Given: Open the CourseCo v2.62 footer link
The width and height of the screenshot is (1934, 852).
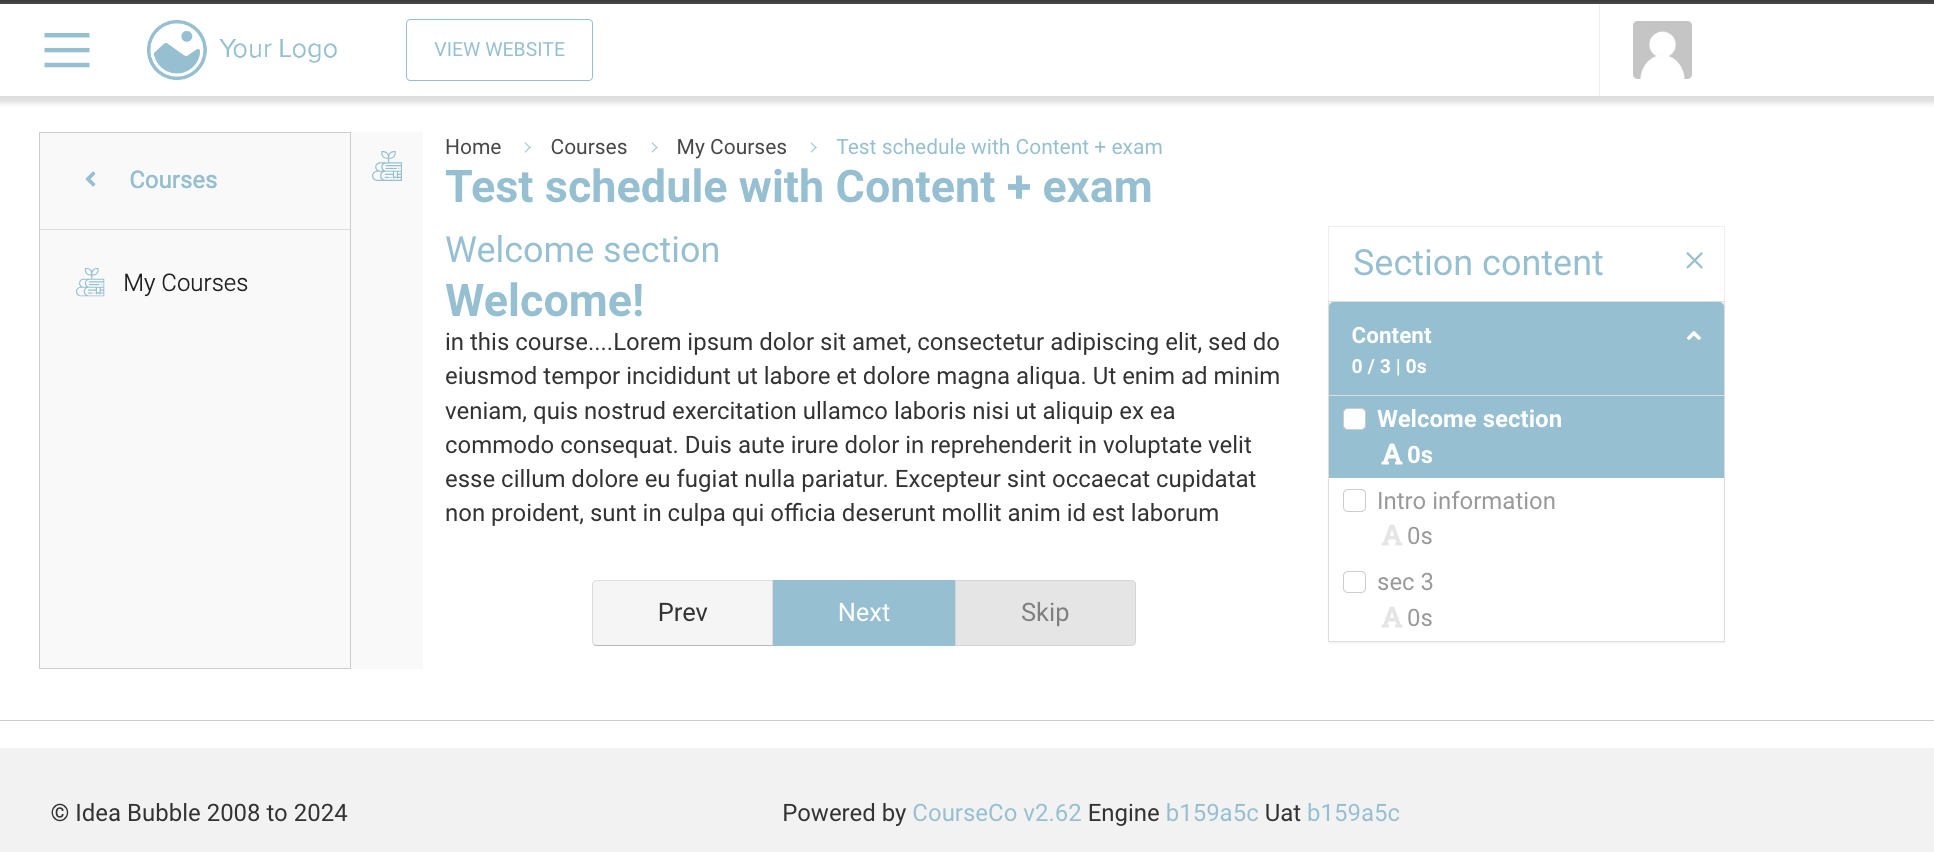Looking at the screenshot, I should click(x=996, y=813).
